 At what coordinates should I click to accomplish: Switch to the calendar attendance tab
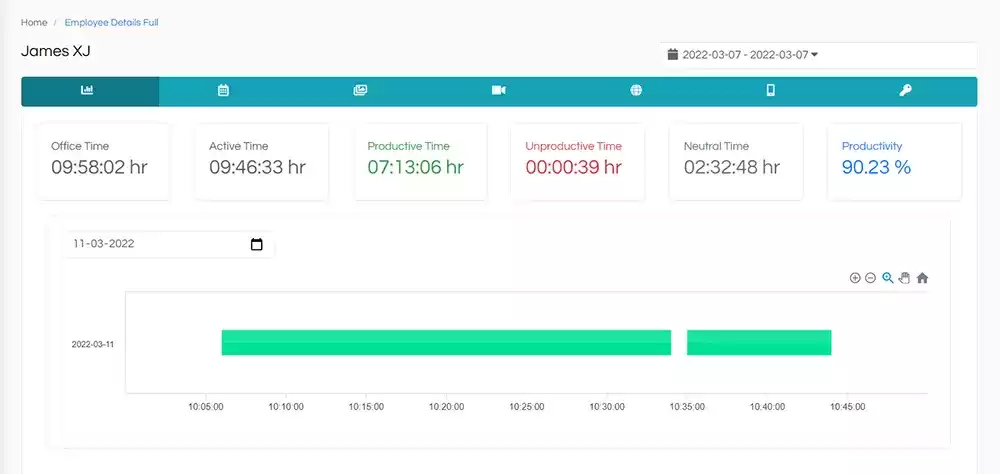pyautogui.click(x=223, y=91)
